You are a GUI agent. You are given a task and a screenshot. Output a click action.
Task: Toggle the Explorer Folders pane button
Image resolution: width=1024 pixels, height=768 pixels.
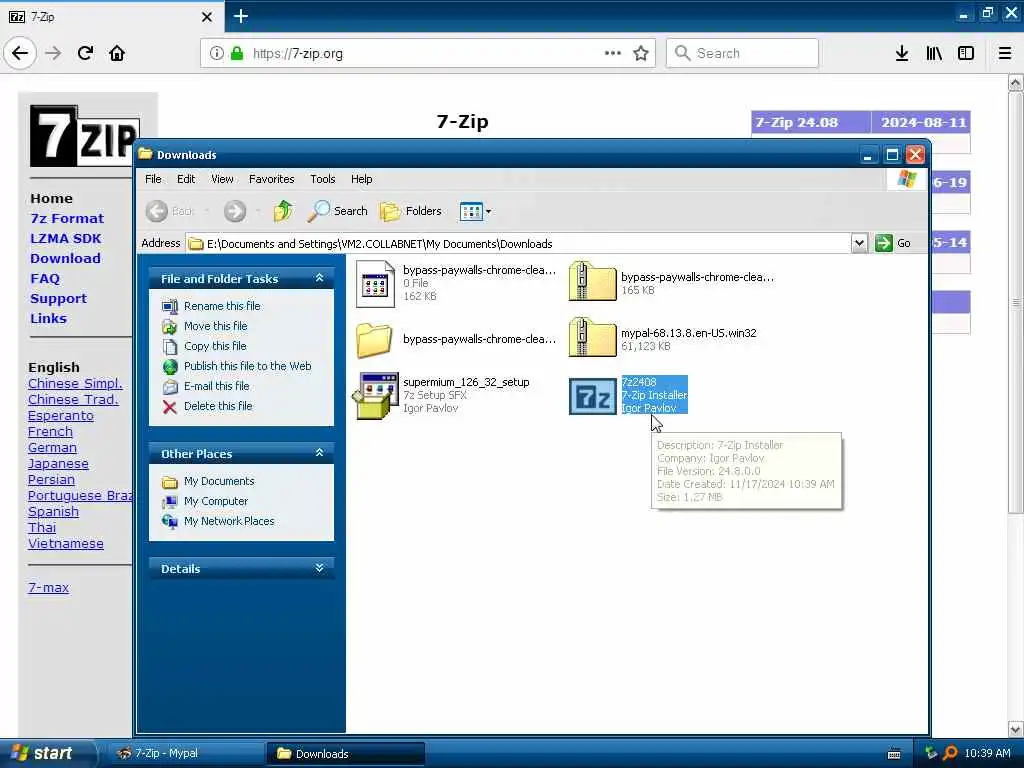tap(411, 211)
